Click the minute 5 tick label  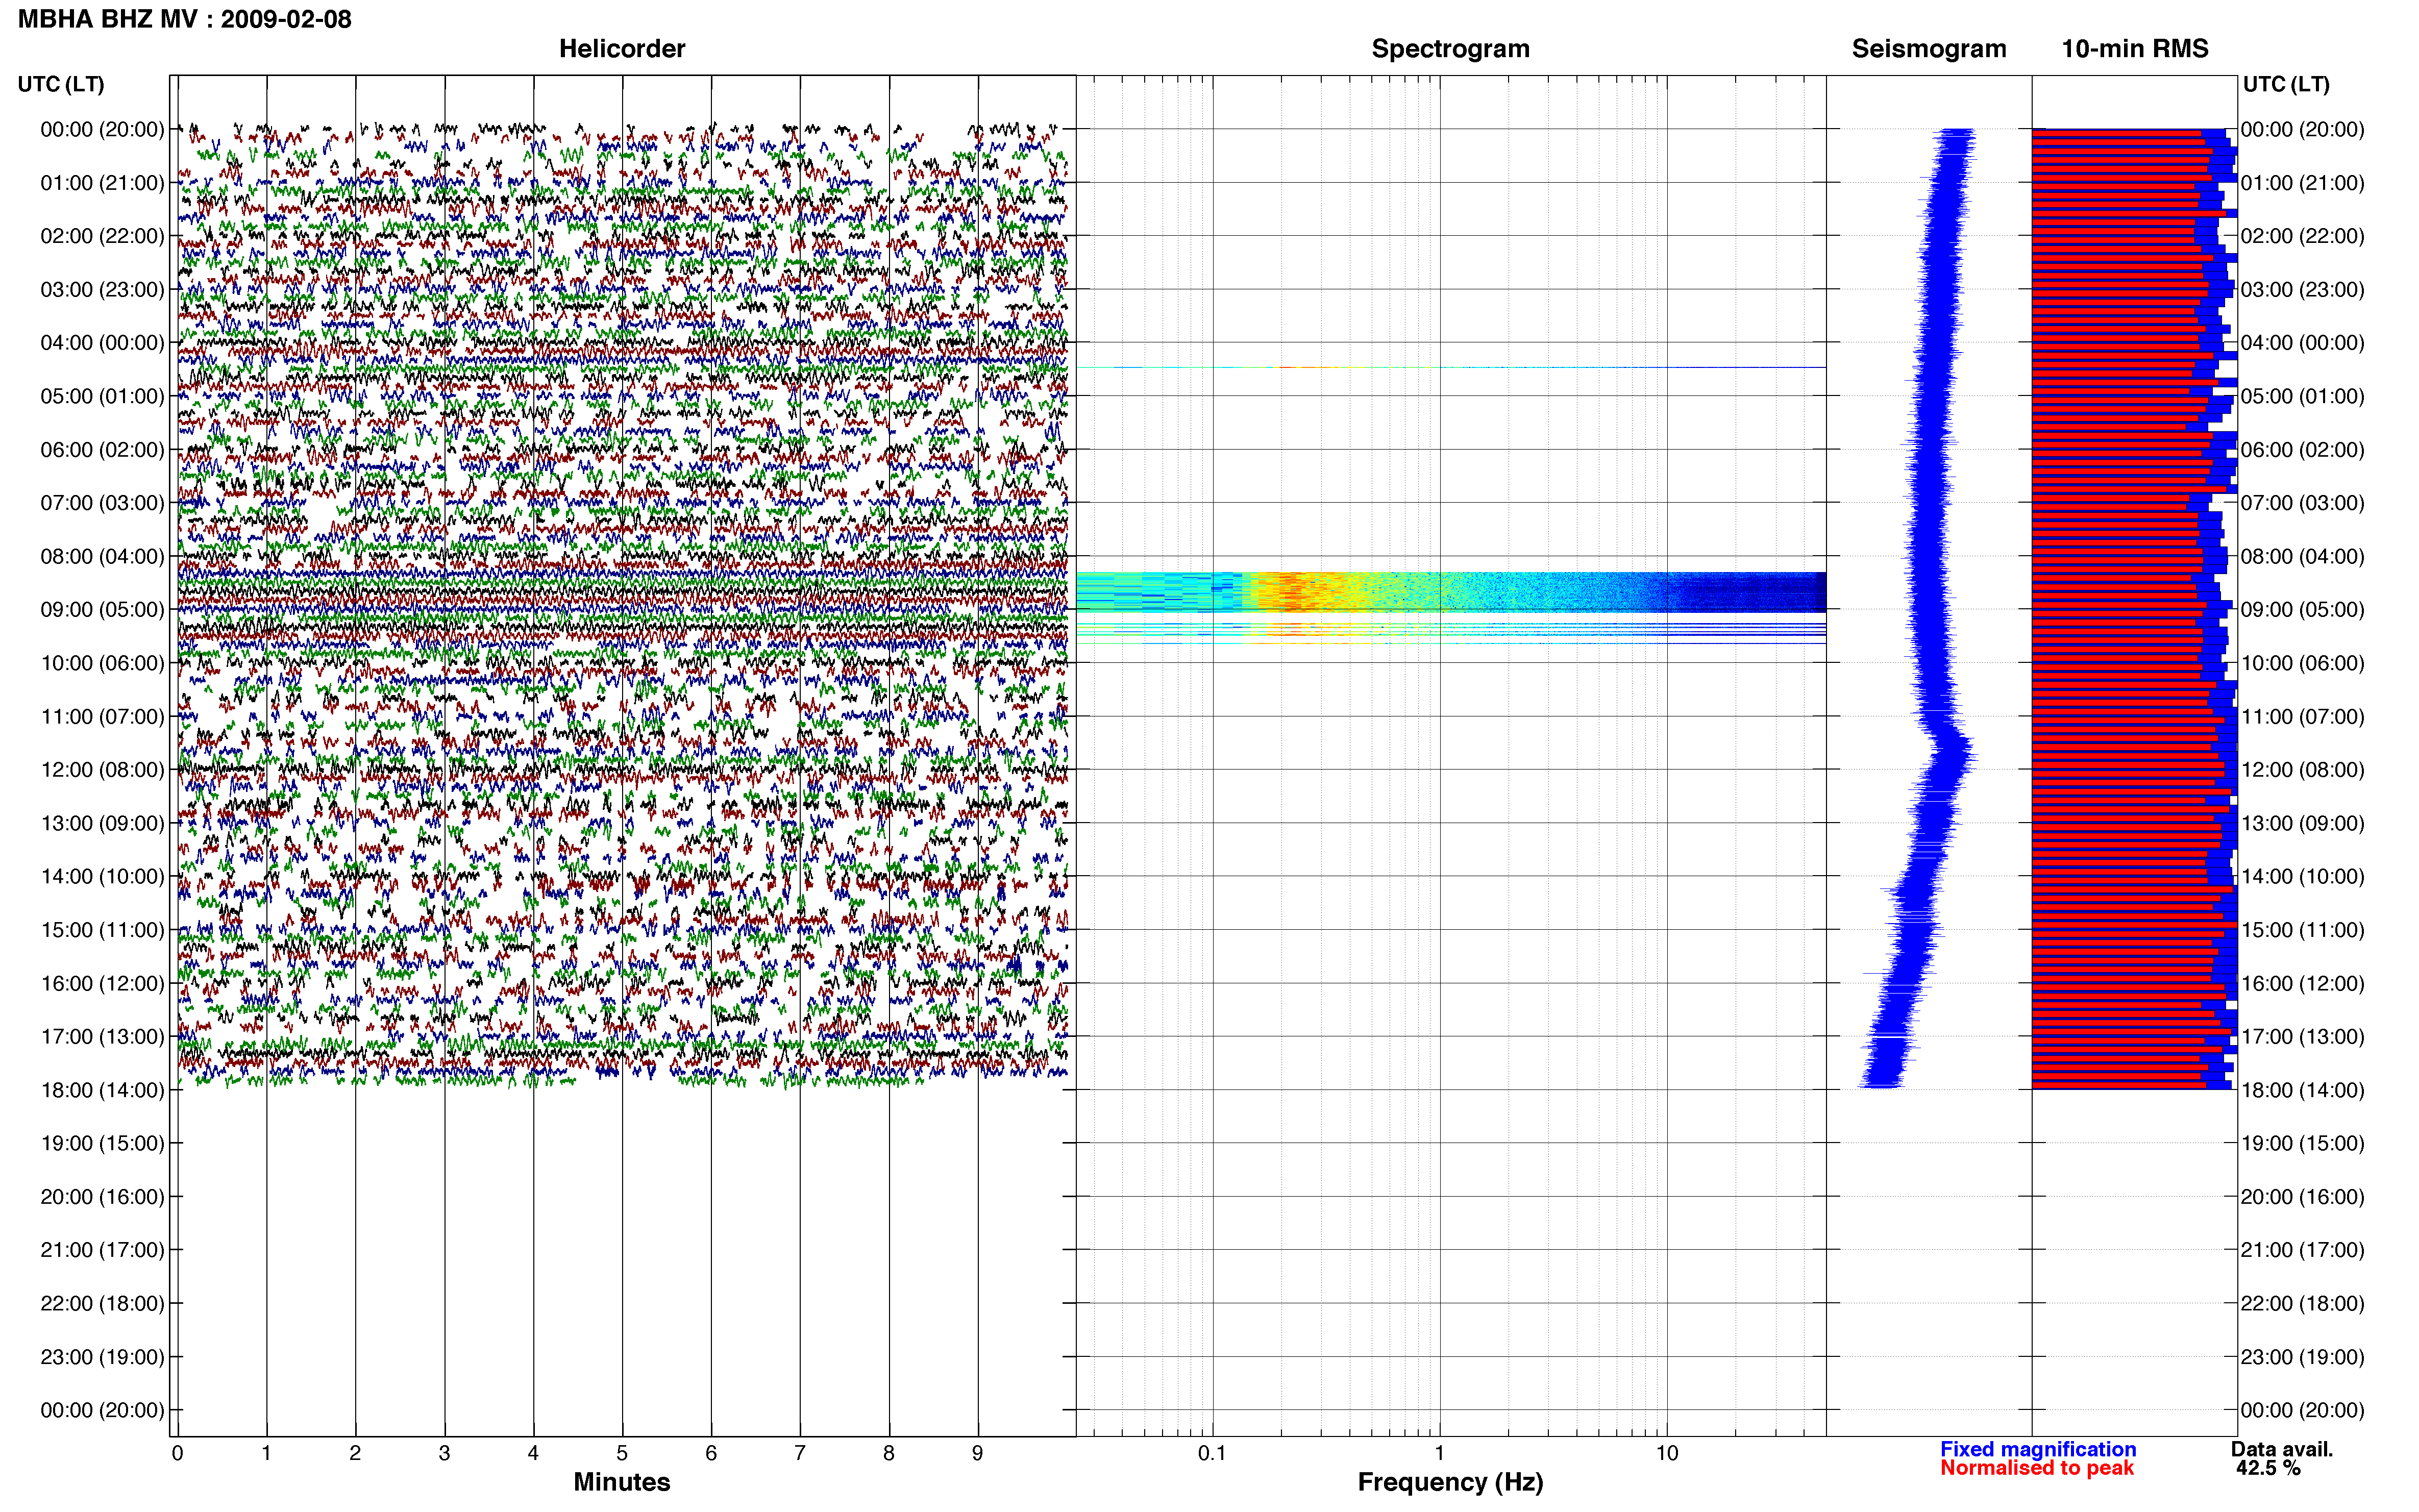[622, 1454]
